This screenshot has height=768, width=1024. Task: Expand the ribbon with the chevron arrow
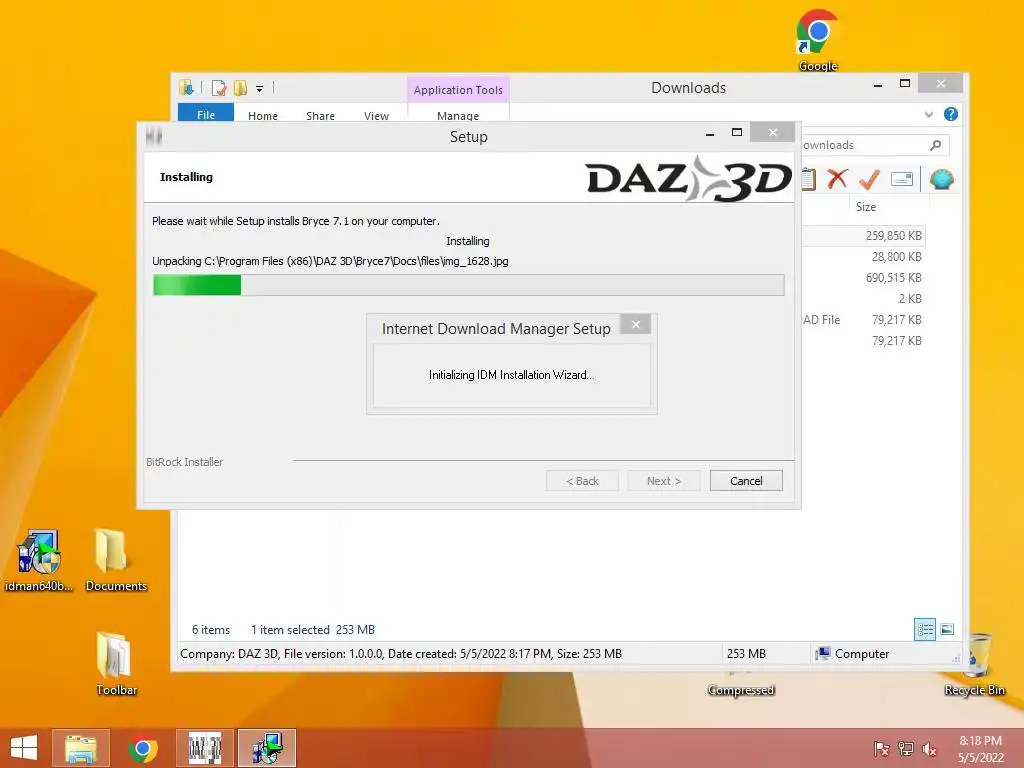929,114
